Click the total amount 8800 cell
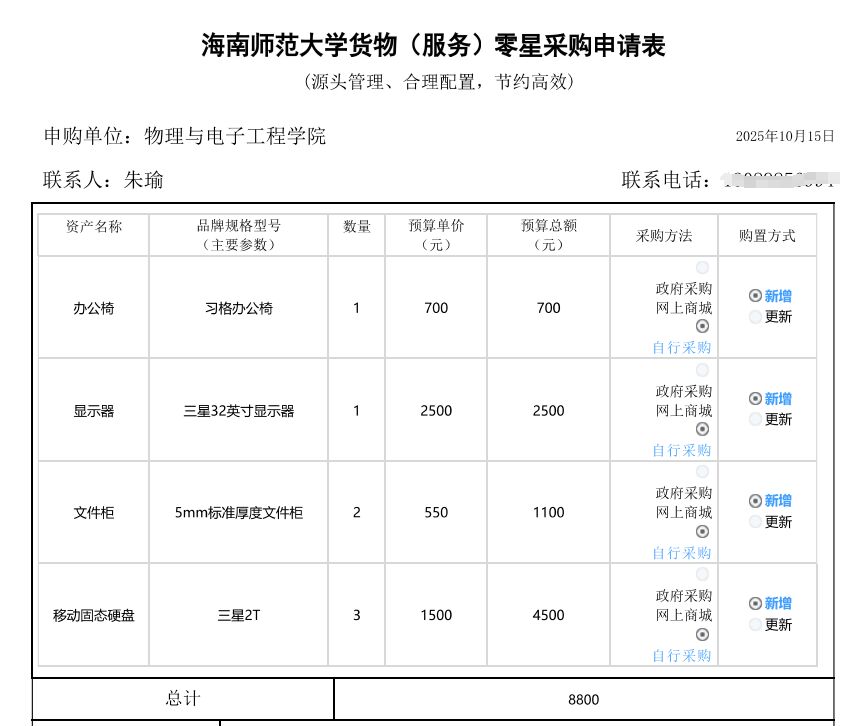The width and height of the screenshot is (850, 726). tap(583, 699)
